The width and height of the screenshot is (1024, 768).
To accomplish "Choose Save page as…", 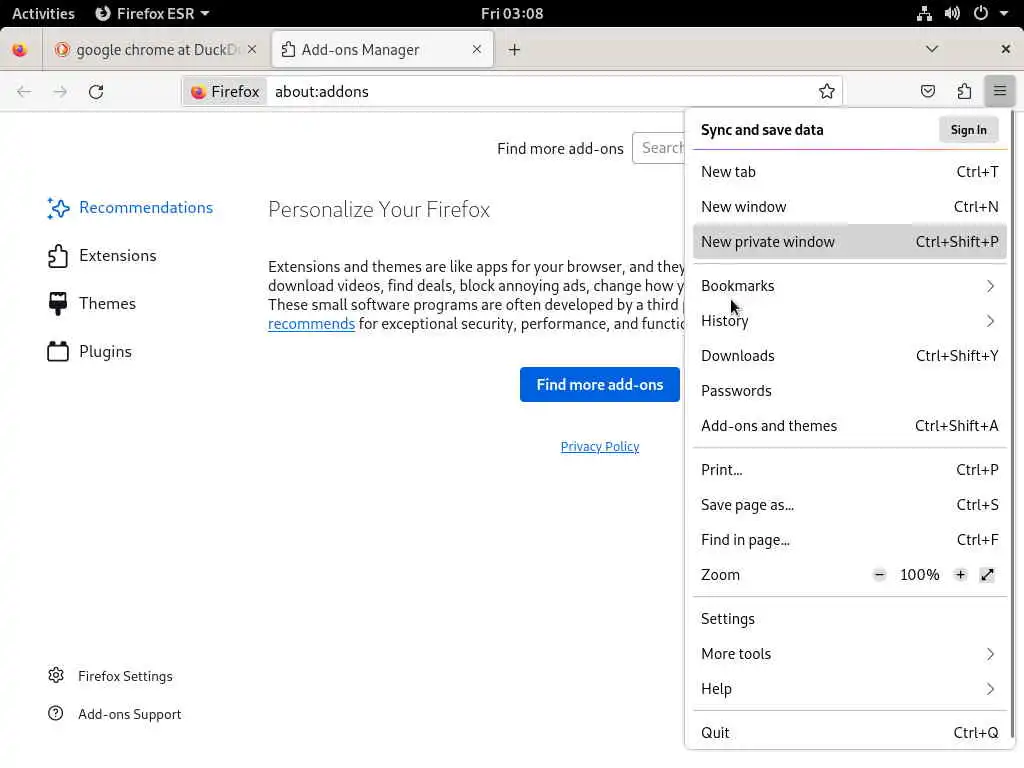I will click(x=850, y=505).
